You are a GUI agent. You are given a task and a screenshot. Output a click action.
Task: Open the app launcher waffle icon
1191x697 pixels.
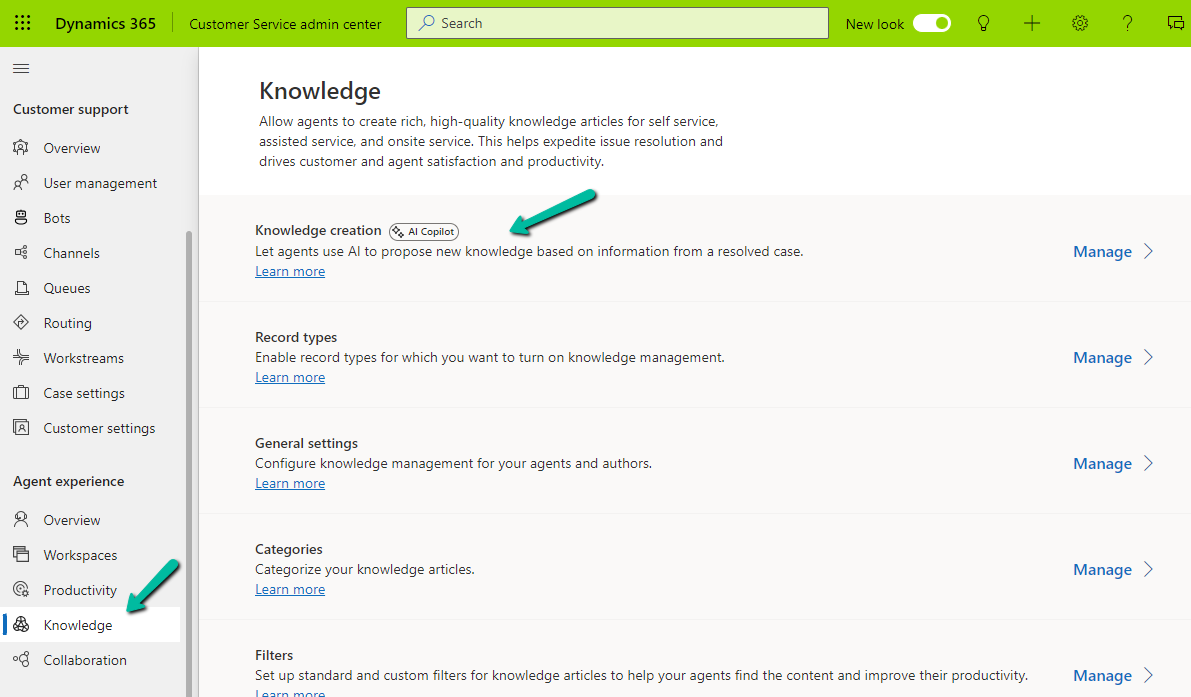(x=22, y=23)
